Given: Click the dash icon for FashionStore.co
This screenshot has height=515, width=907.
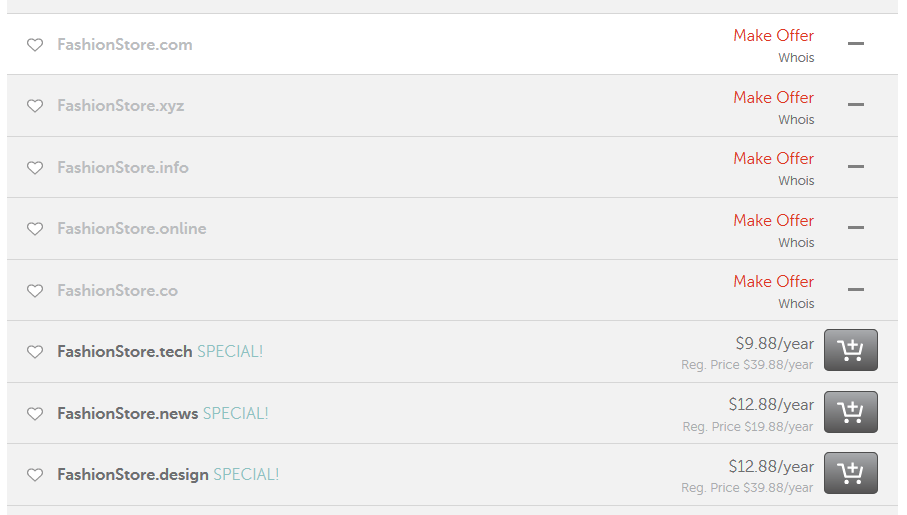Looking at the screenshot, I should (x=856, y=289).
